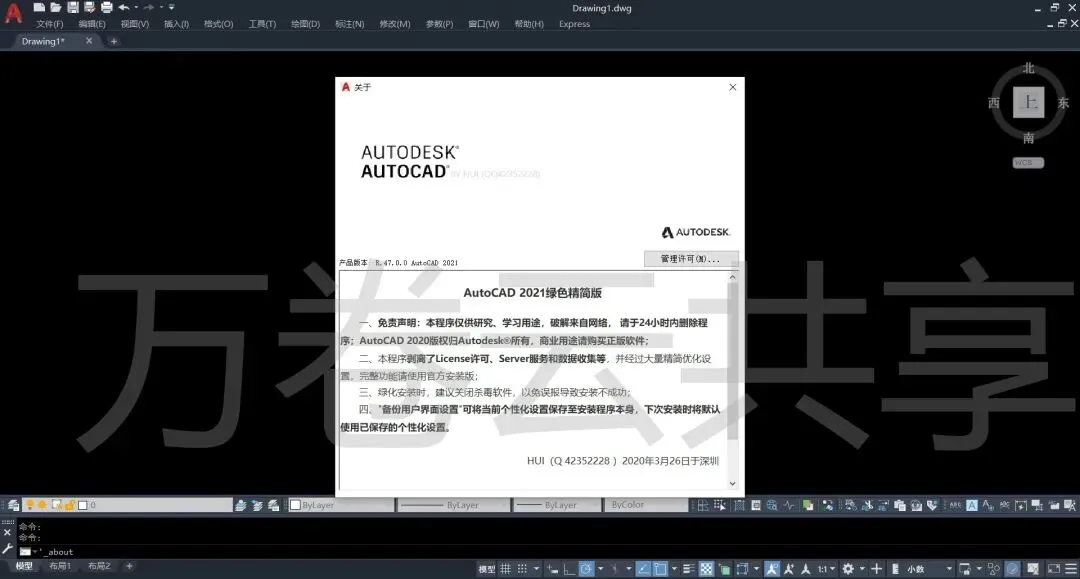Click the Open file folder icon
Viewport: 1080px width, 579px height.
[56, 8]
